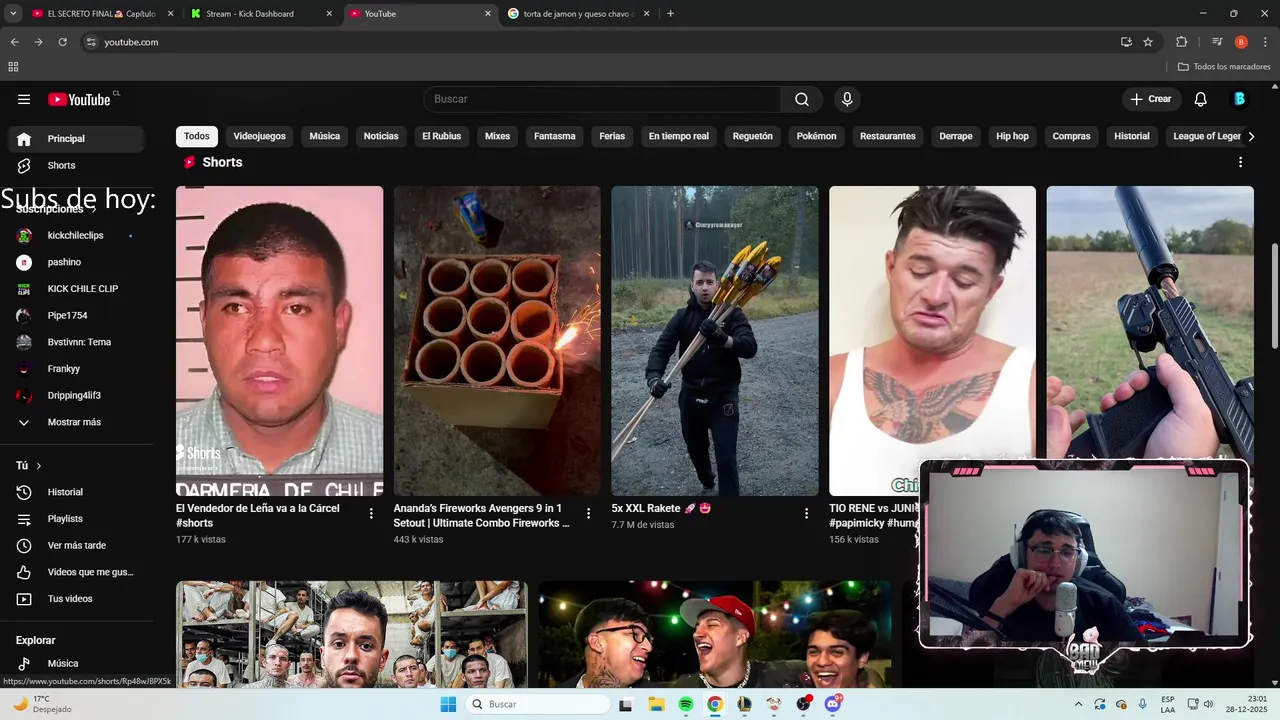The image size is (1280, 720).
Task: Select the Reguetón filter chip
Action: click(753, 136)
